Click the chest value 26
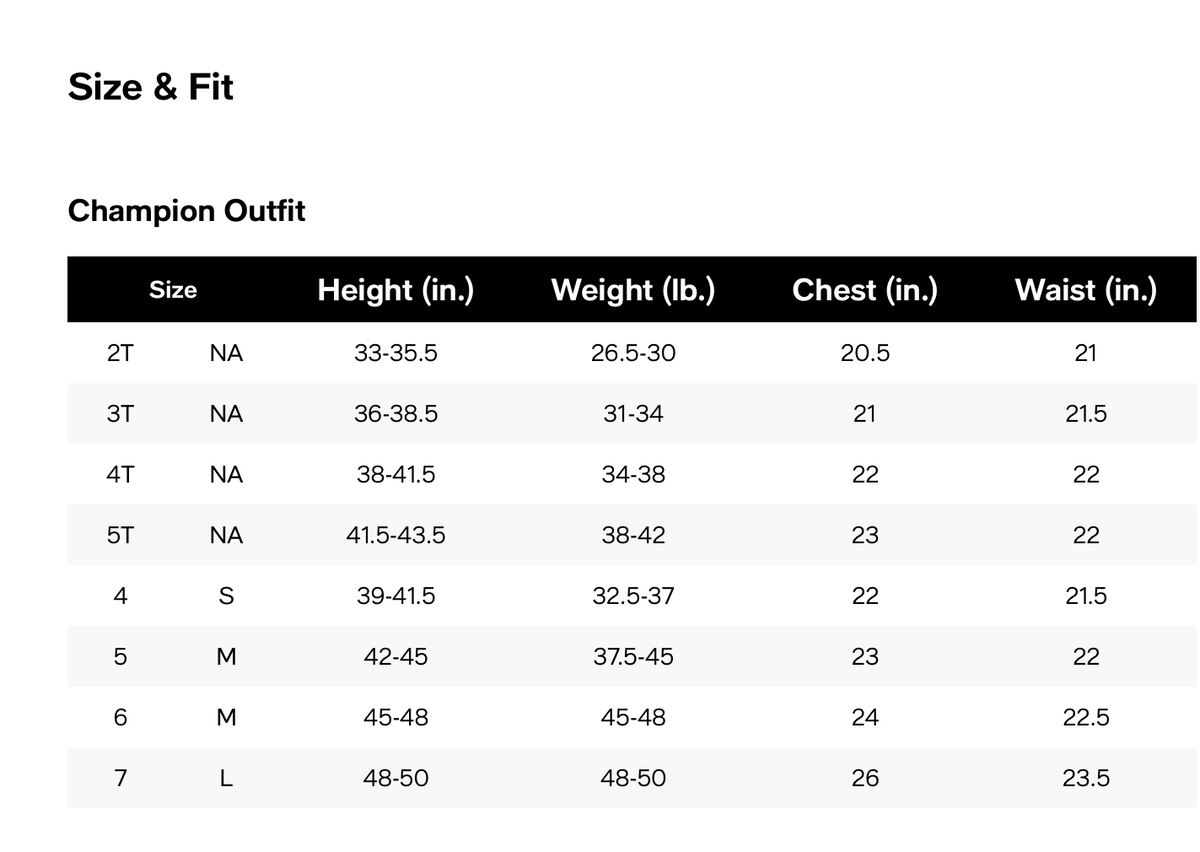1200x852 pixels. pyautogui.click(x=865, y=778)
